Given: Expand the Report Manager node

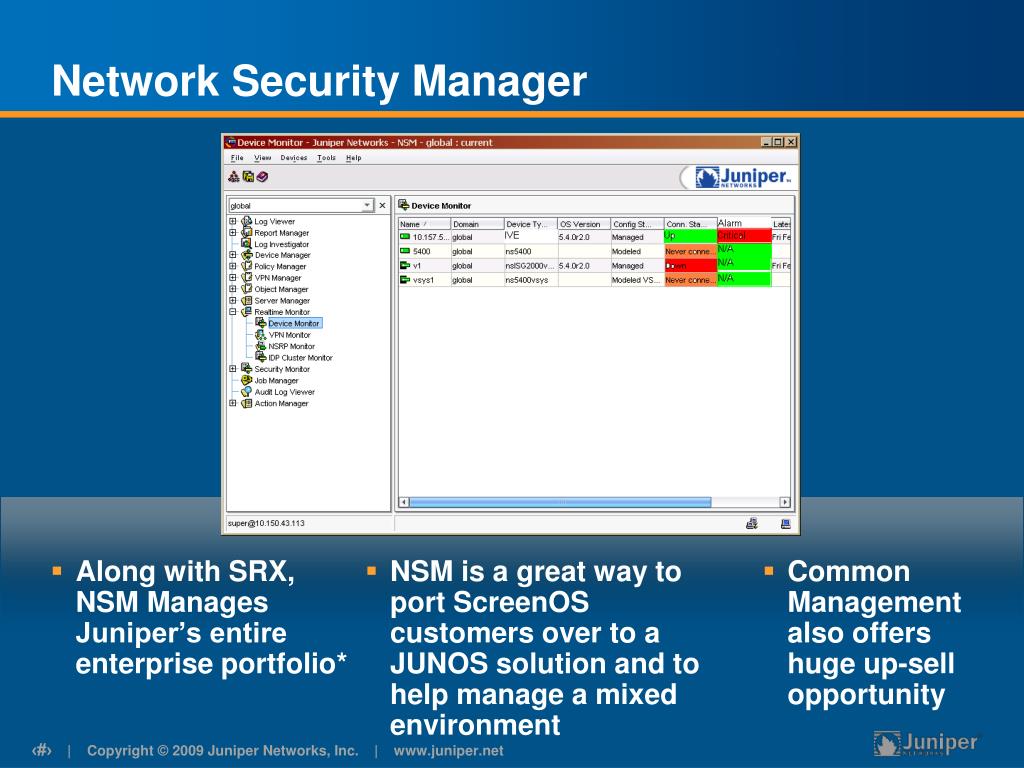Looking at the screenshot, I should (x=232, y=232).
